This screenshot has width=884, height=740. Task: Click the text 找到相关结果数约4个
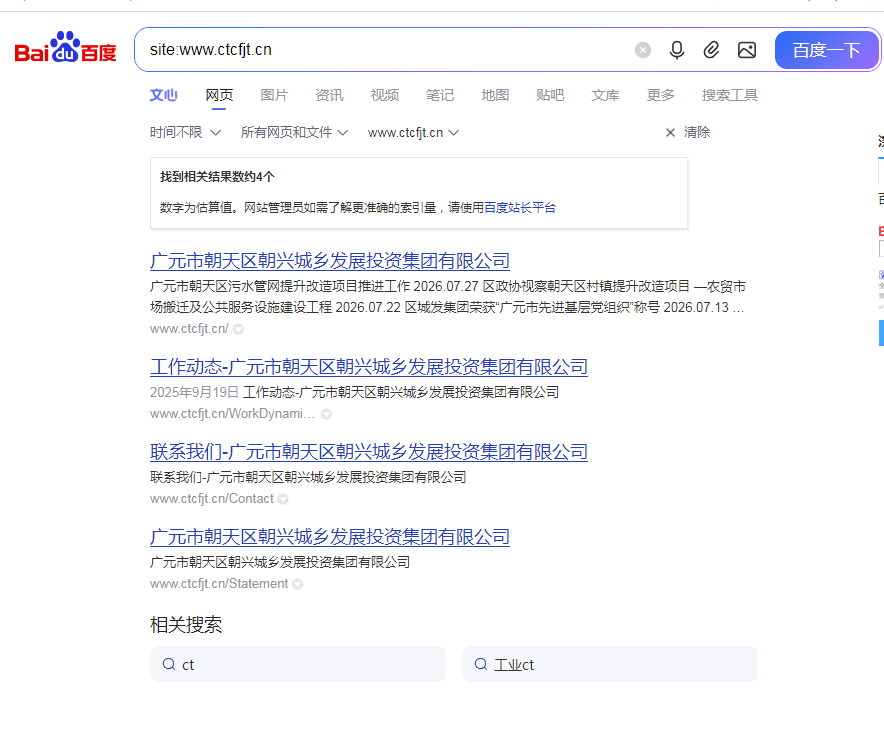click(x=217, y=177)
